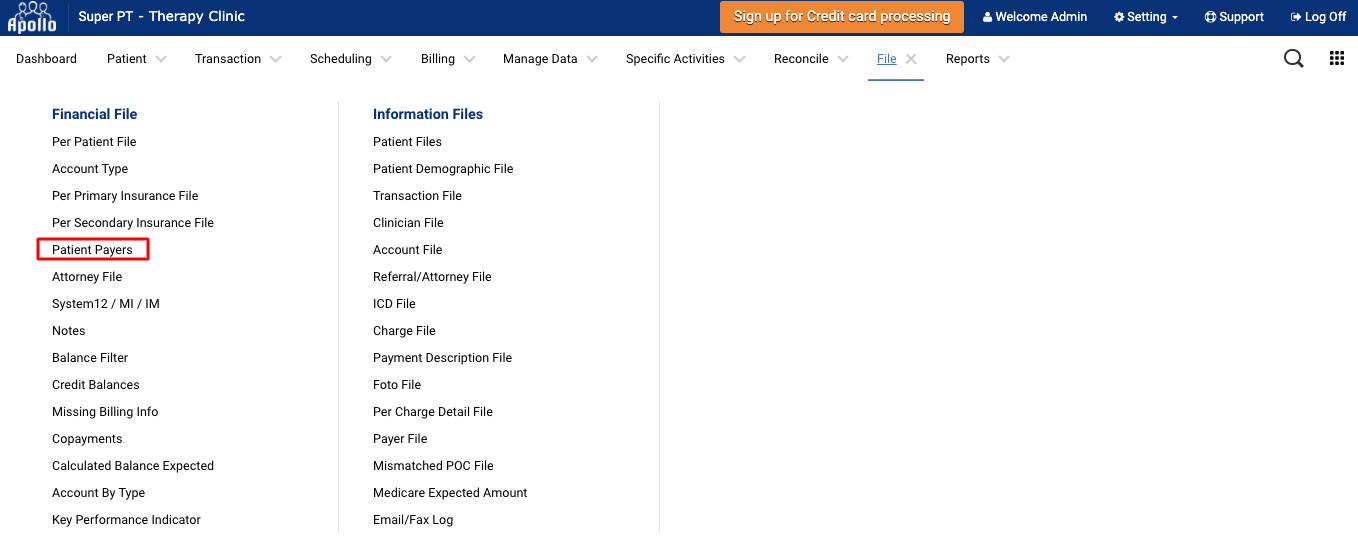Expand the Billing menu
The height and width of the screenshot is (553, 1358).
(x=449, y=59)
